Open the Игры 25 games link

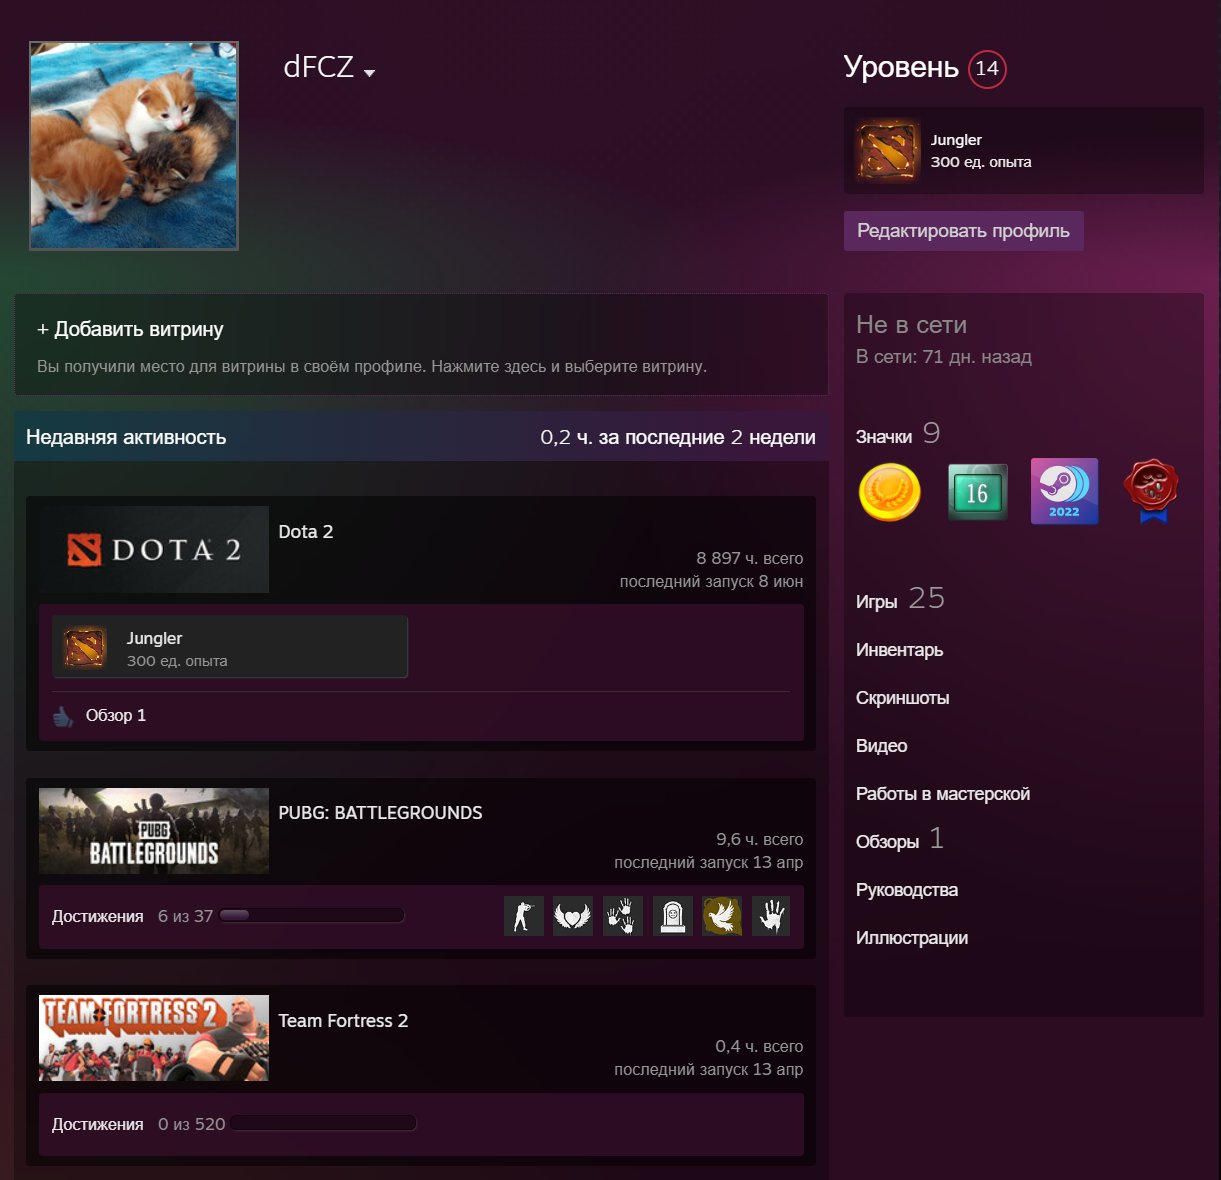(x=900, y=599)
